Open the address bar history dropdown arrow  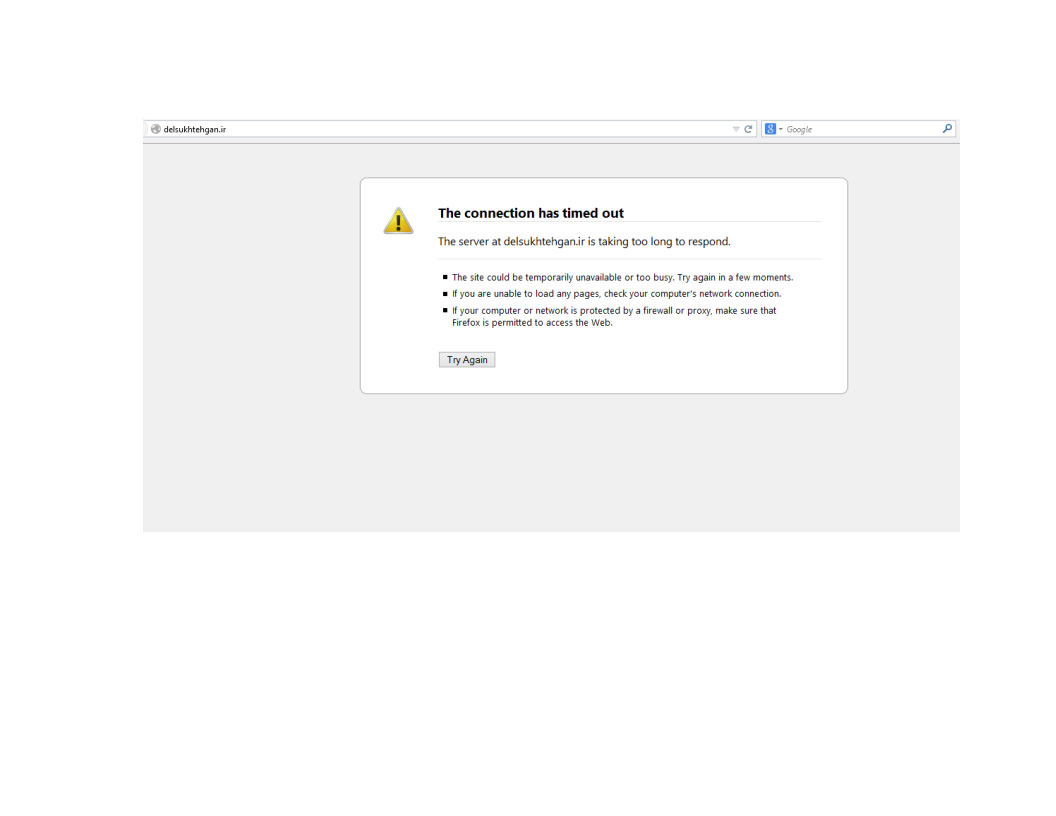point(736,129)
